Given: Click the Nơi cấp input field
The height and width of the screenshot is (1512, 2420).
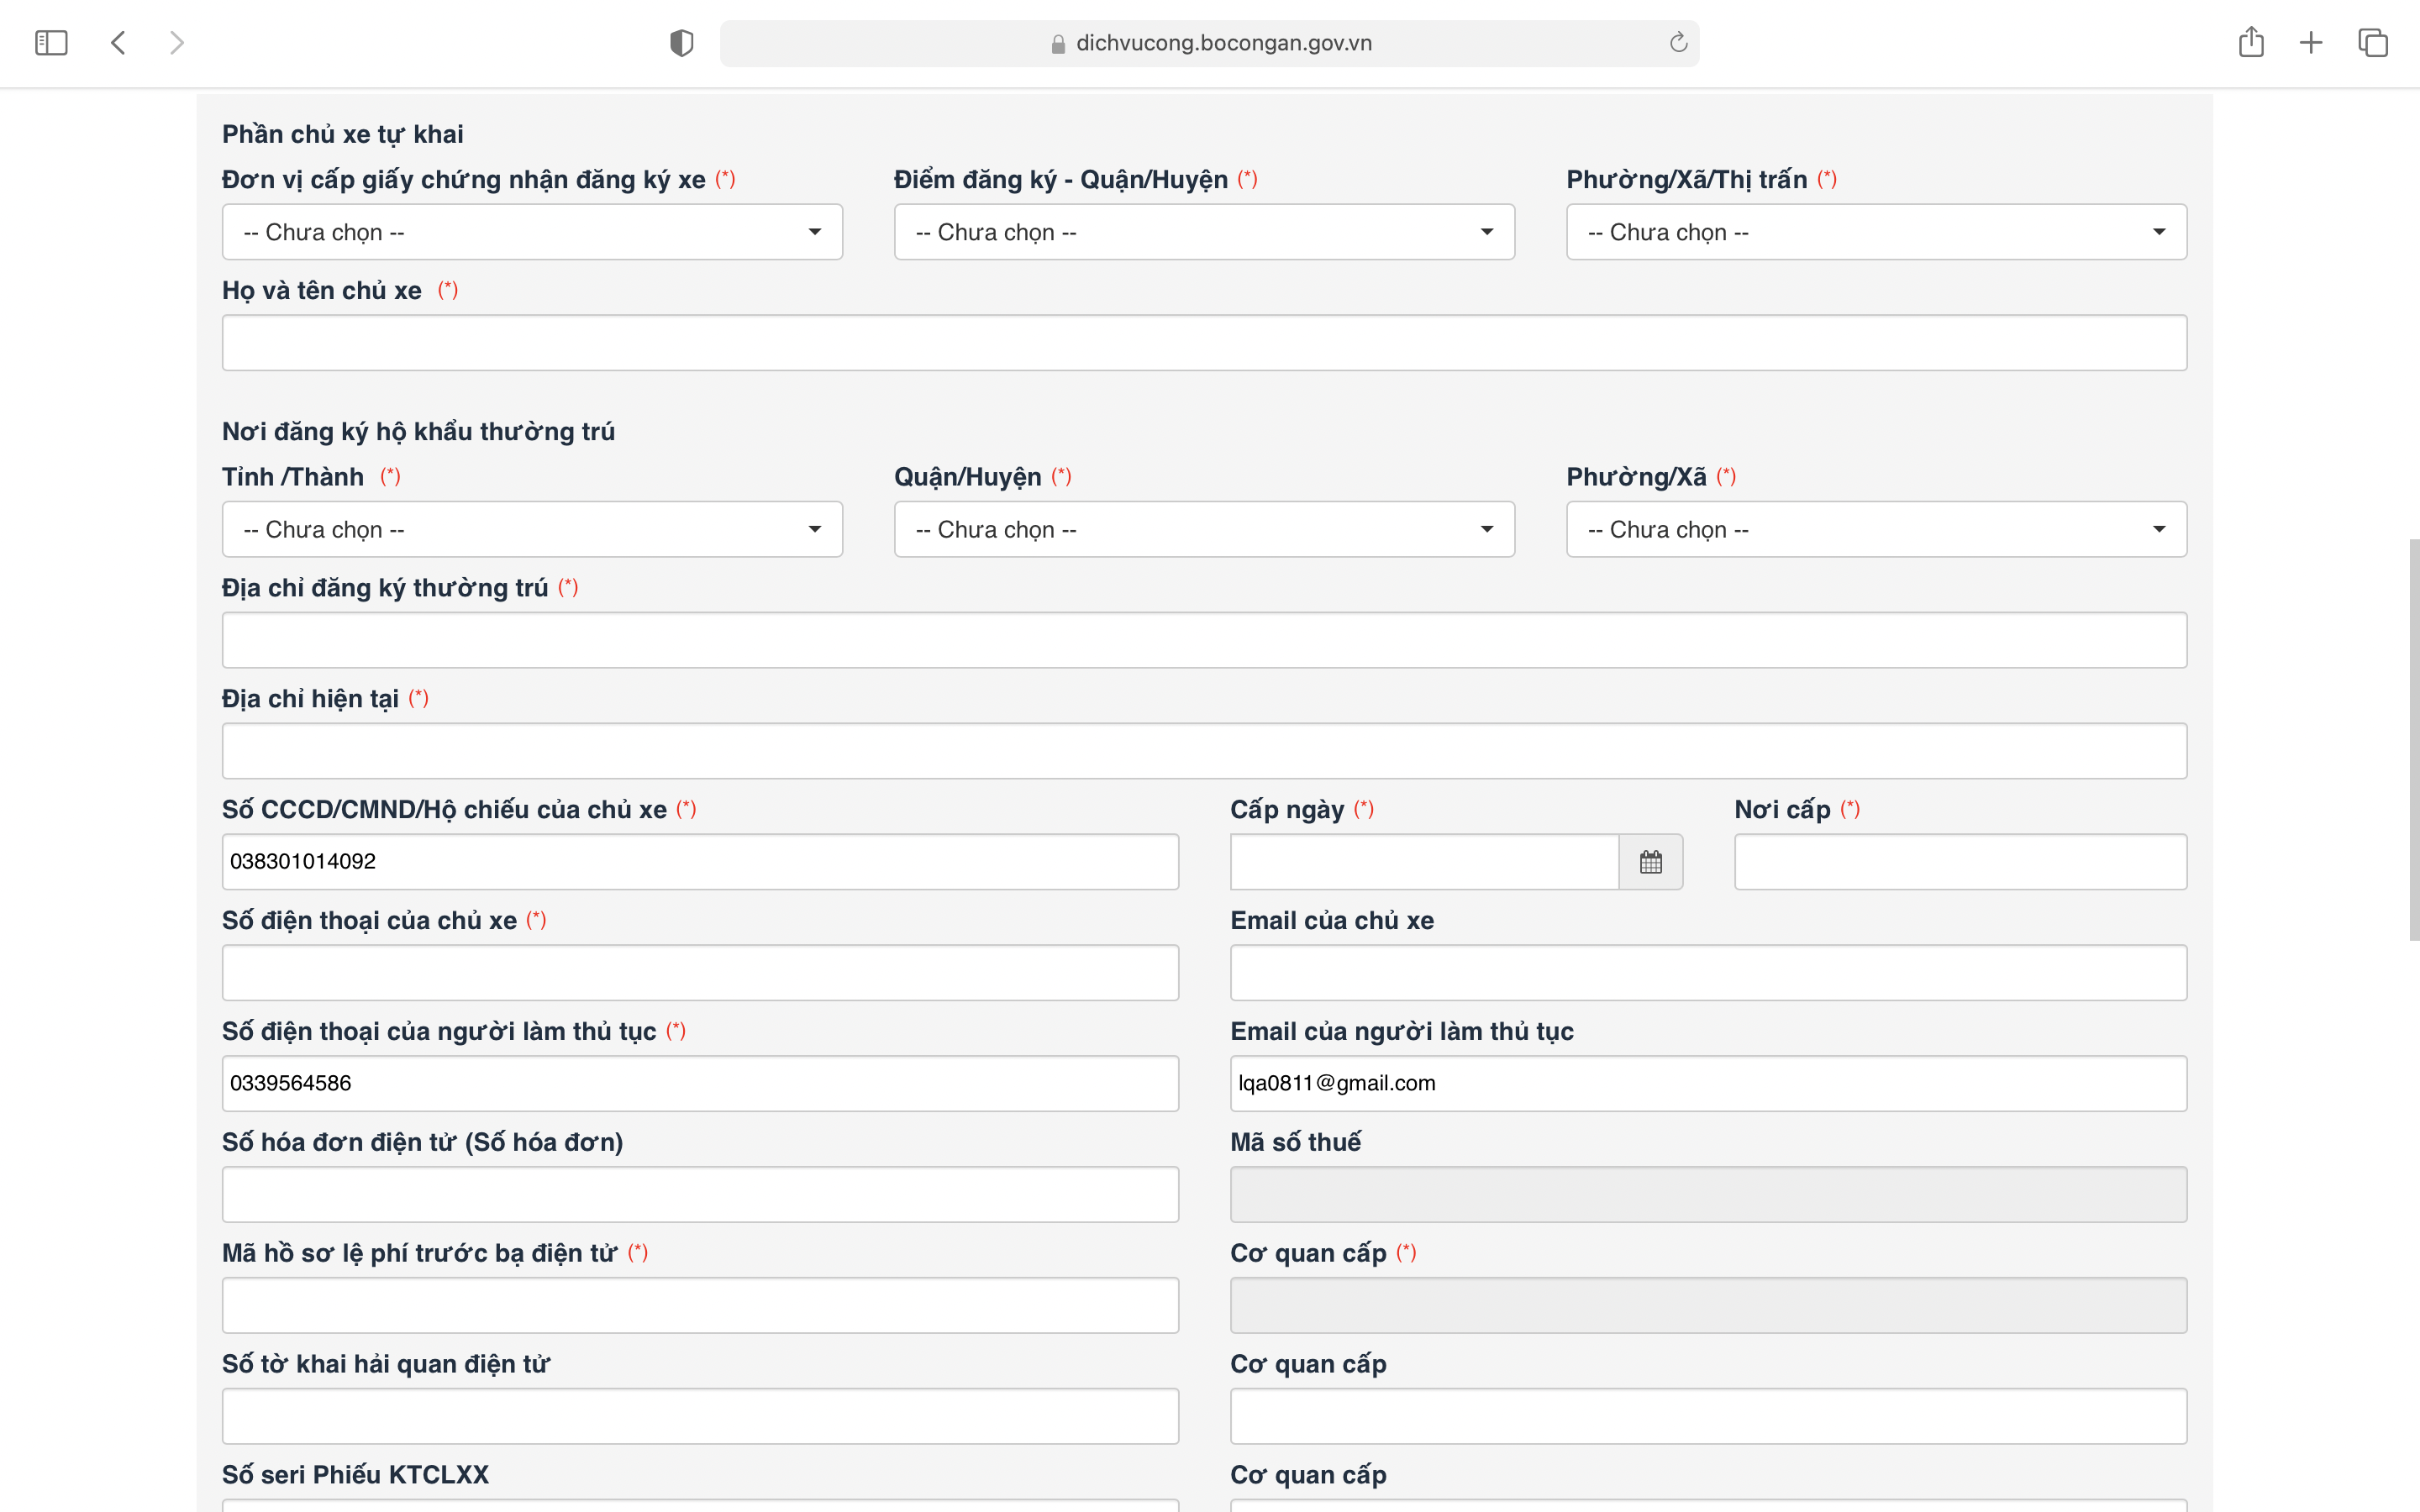Looking at the screenshot, I should (x=1960, y=861).
